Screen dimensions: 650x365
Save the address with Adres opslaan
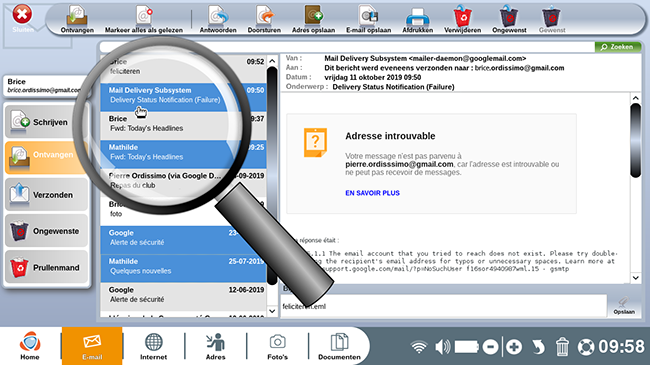313,19
